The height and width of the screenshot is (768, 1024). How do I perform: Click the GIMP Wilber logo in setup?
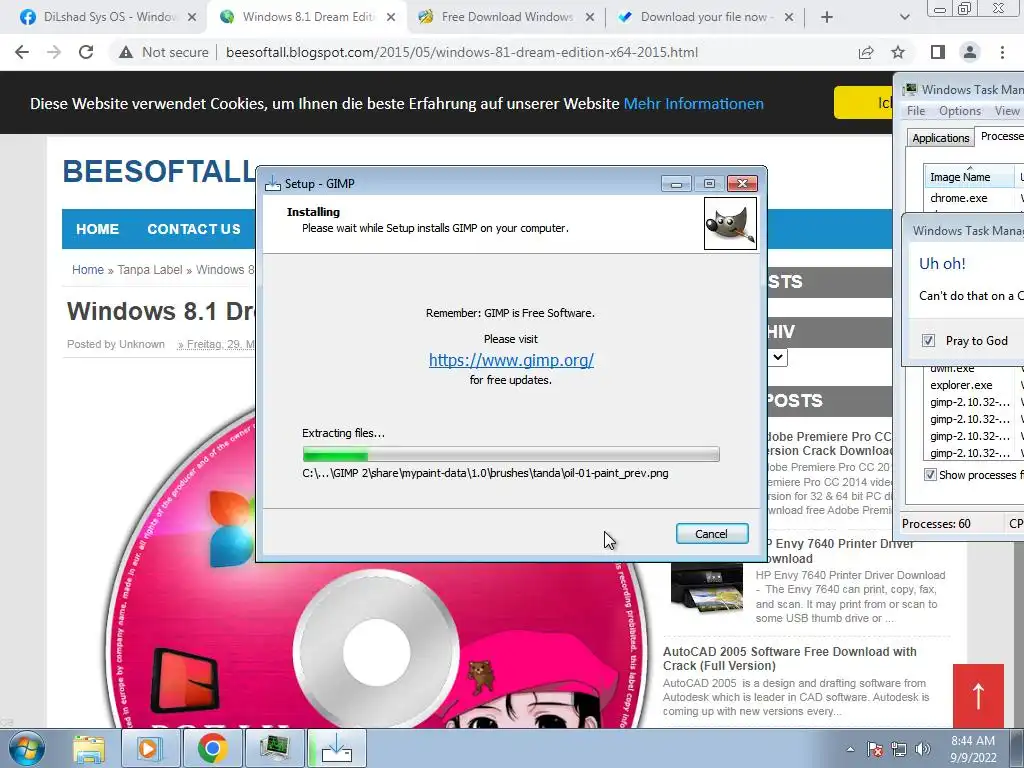[730, 223]
